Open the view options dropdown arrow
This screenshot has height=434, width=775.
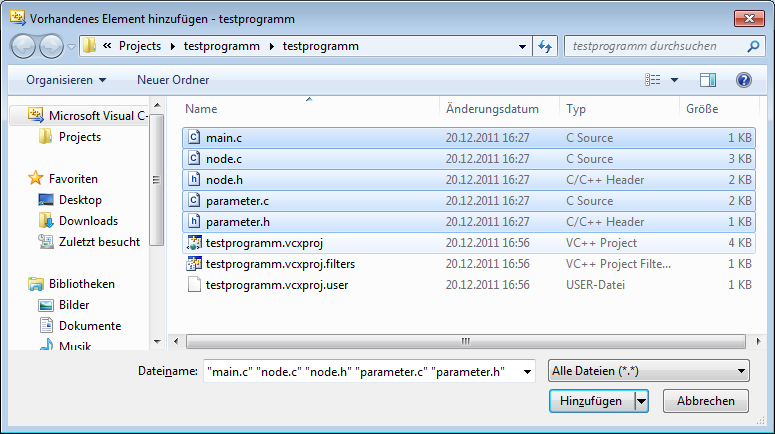coord(674,80)
